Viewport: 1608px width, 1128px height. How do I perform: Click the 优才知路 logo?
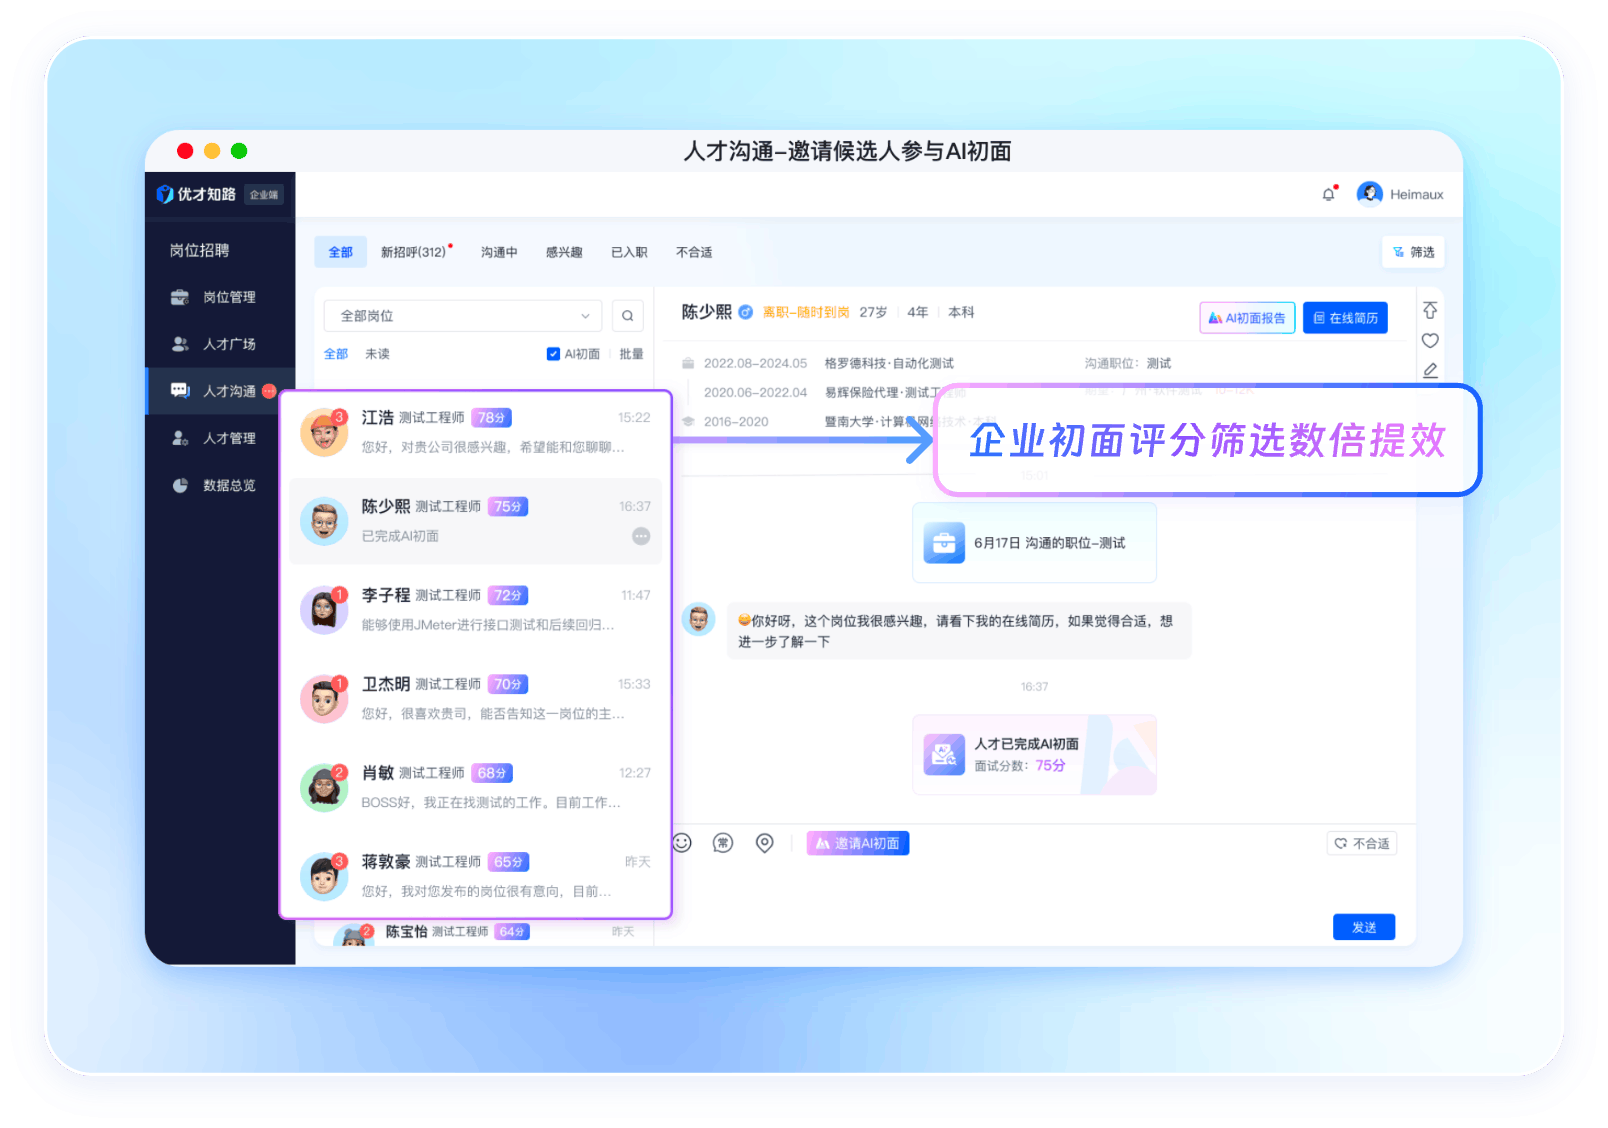coord(197,194)
